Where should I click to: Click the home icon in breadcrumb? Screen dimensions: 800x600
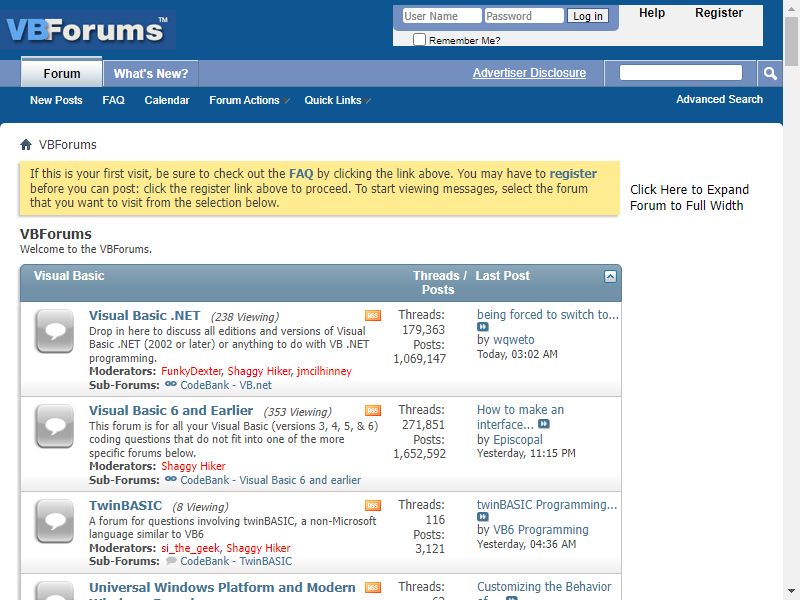[x=26, y=145]
